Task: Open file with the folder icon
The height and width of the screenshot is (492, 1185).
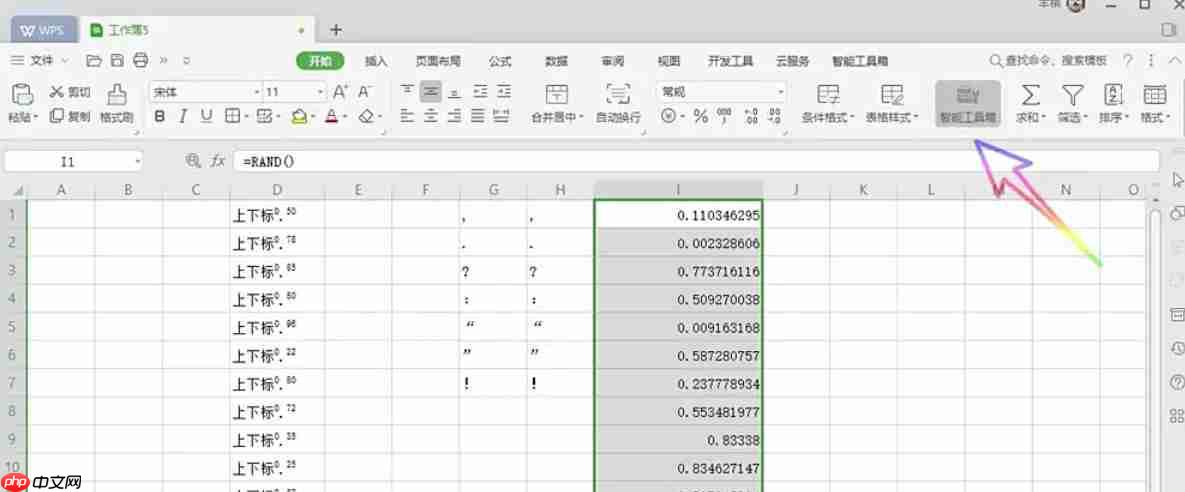Action: 94,60
